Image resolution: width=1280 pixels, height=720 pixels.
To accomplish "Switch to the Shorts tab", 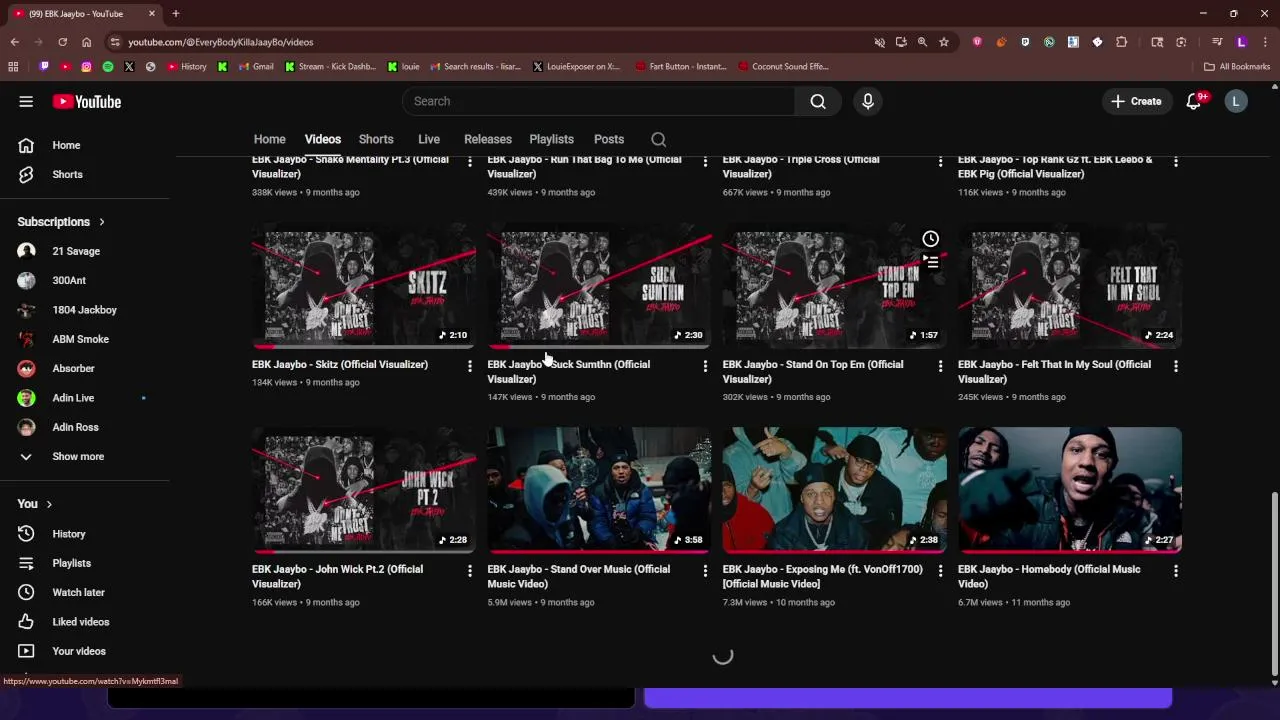I will (376, 139).
